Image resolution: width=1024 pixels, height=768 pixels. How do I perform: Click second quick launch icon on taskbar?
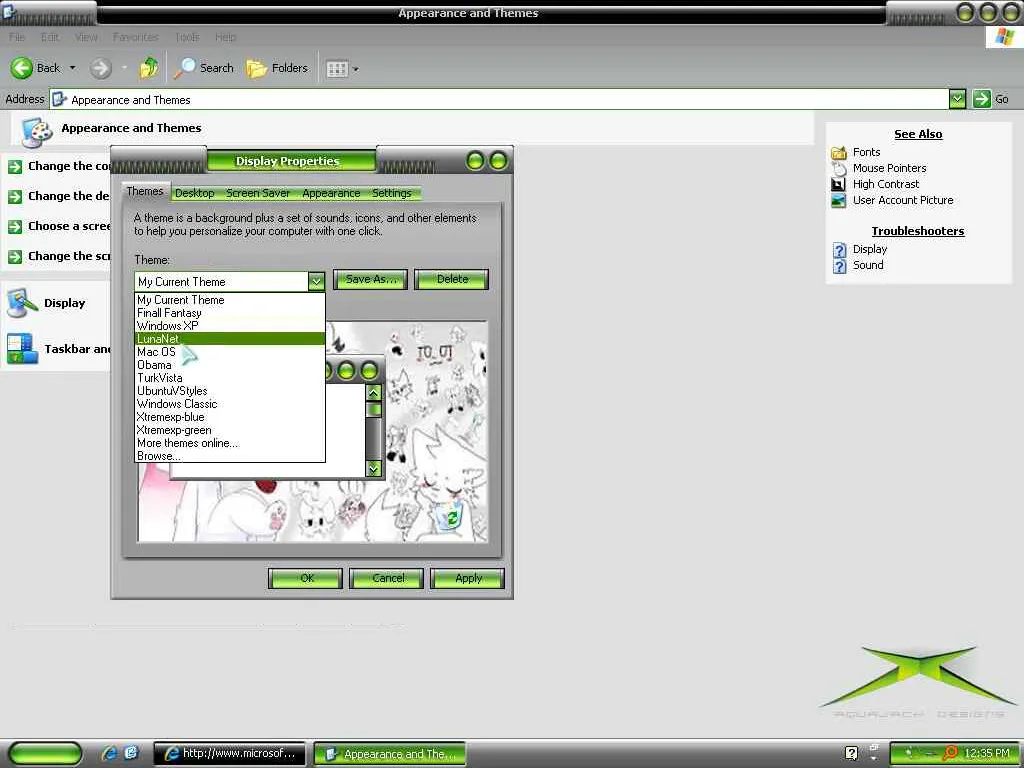[x=131, y=753]
